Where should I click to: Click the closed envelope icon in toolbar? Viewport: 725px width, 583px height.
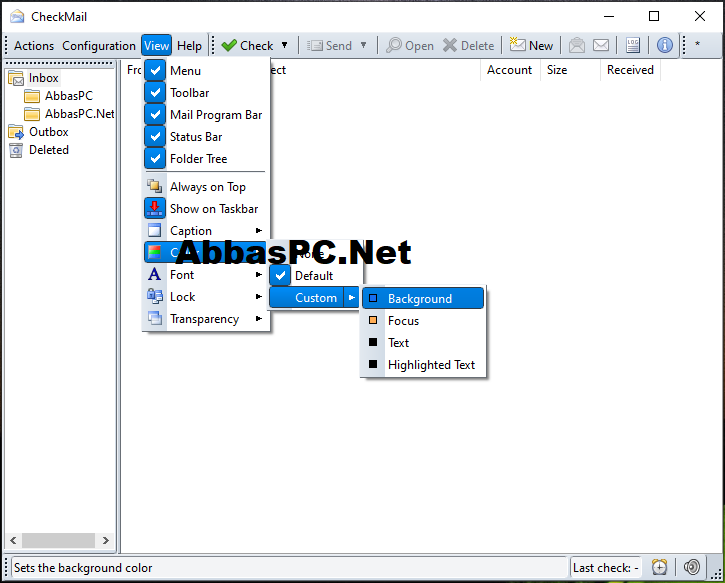(x=601, y=45)
